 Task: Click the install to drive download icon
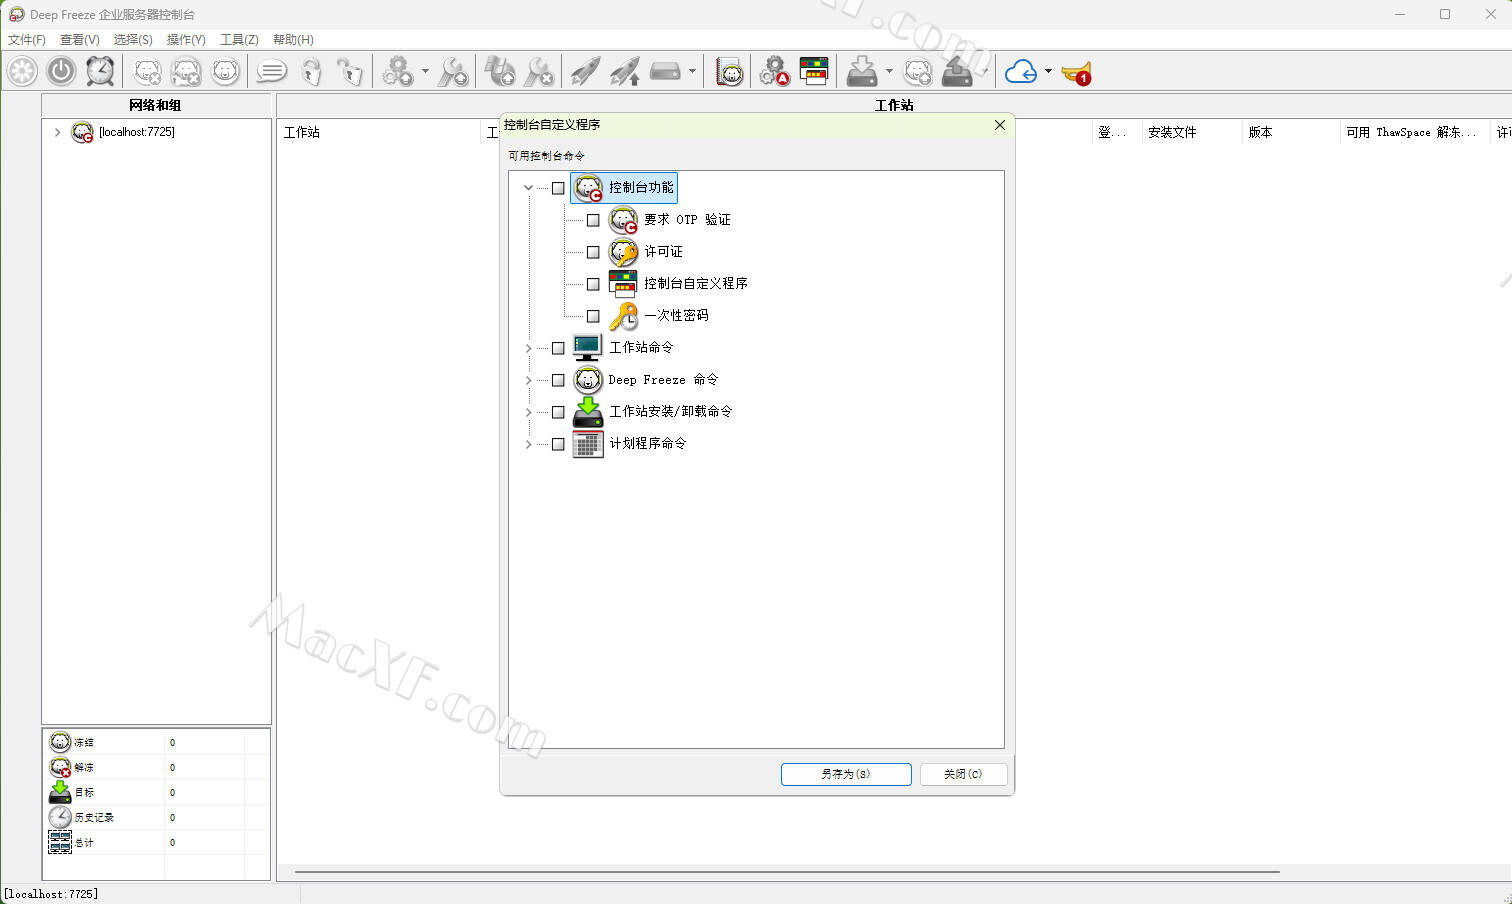coord(861,72)
